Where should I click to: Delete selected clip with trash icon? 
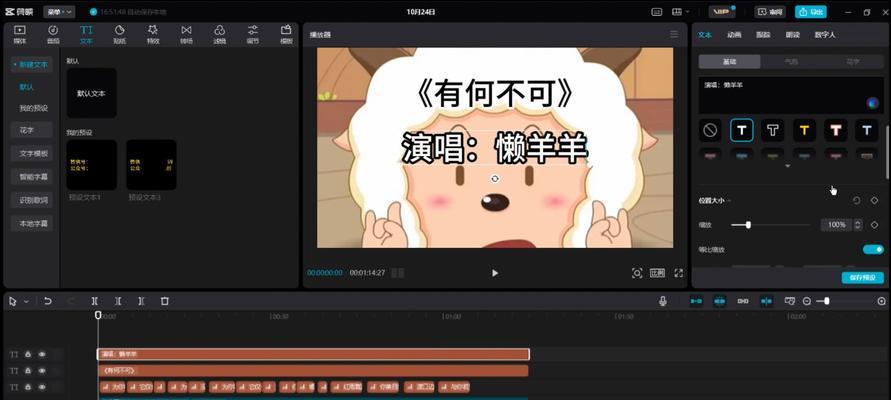coord(164,301)
